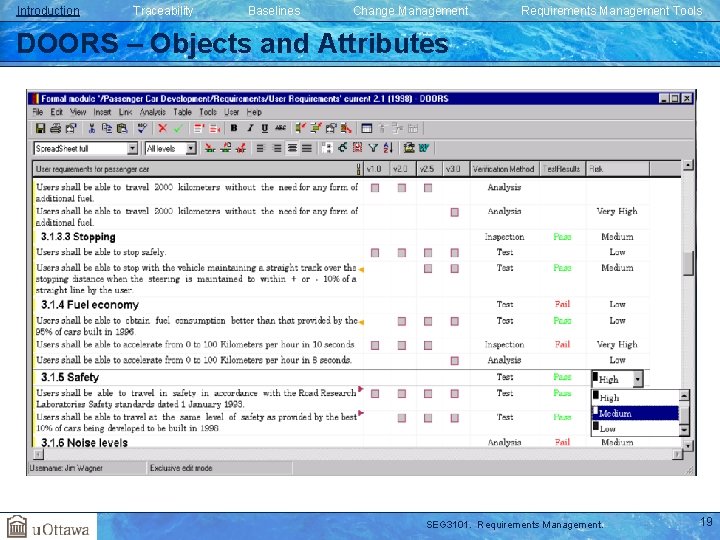Open the Insert menu
Viewport: 720px width, 540px height.
coord(102,112)
